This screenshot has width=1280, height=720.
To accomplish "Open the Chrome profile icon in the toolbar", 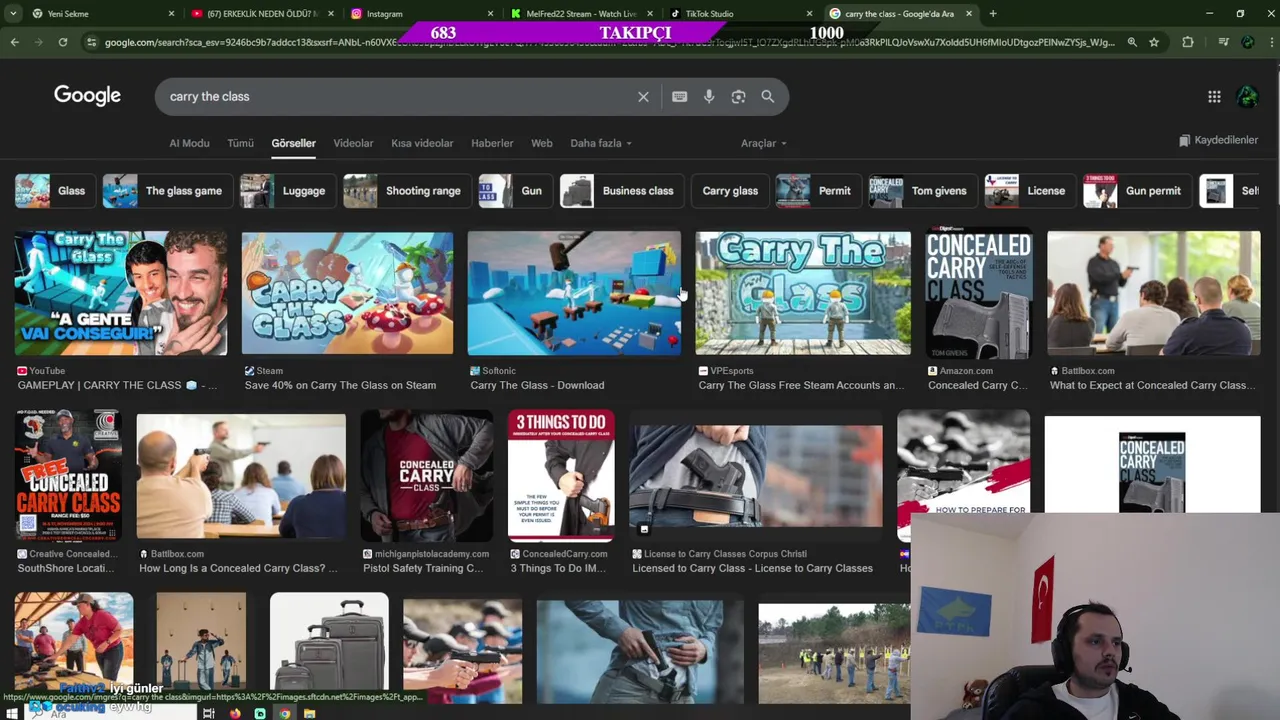I will point(1247,42).
